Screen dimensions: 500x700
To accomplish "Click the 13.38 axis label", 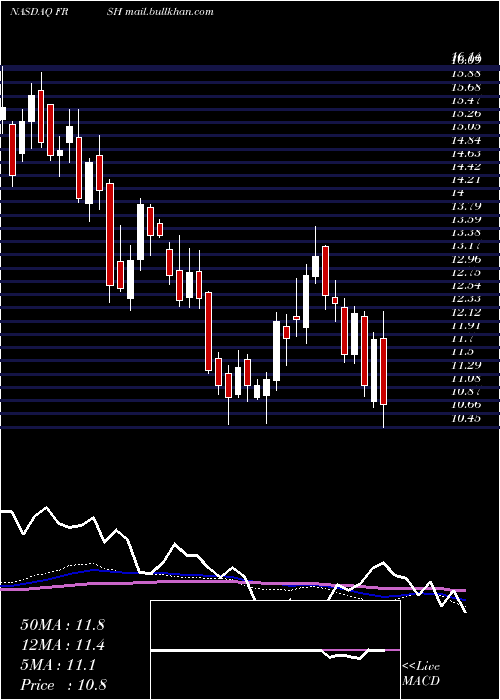I will [x=466, y=232].
